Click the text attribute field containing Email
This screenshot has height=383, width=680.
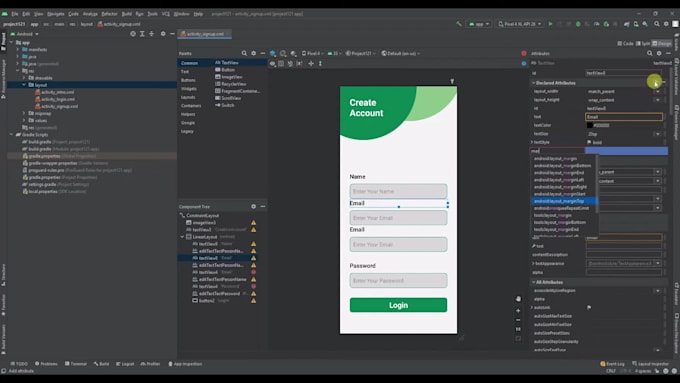(624, 117)
